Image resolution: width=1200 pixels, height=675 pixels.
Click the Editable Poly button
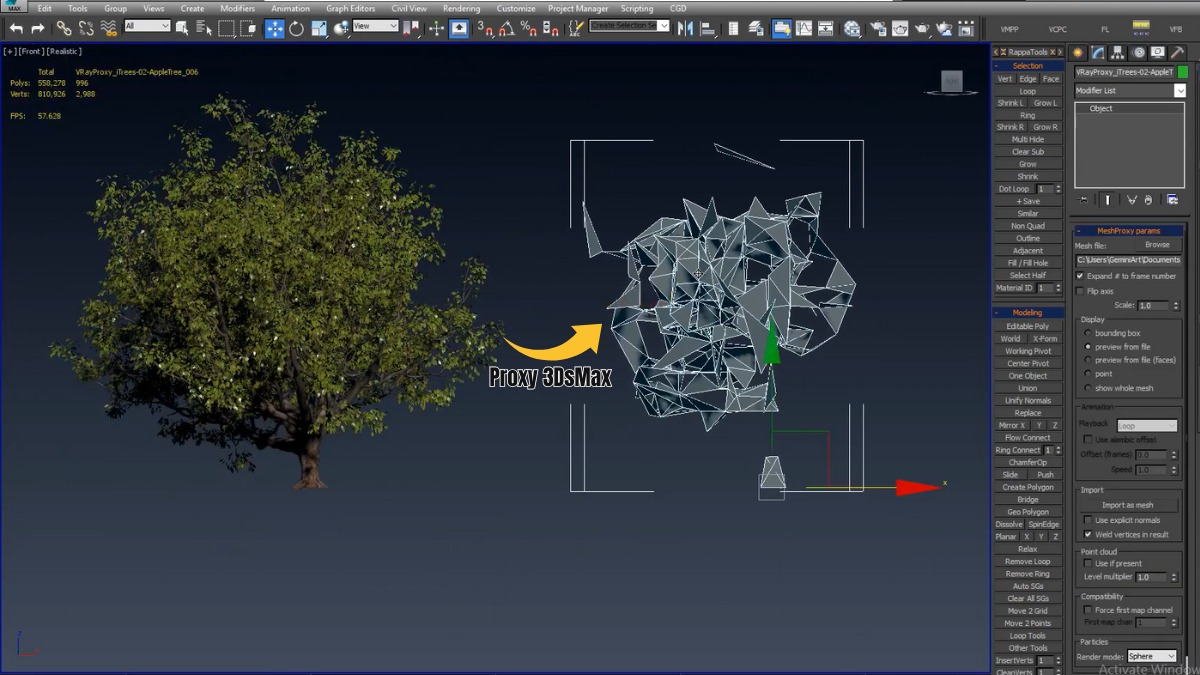coord(1027,326)
